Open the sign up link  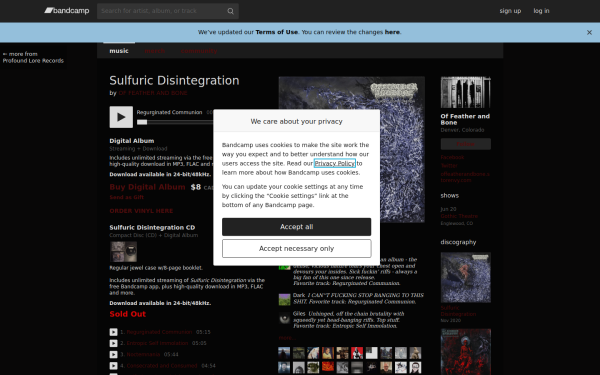point(510,11)
